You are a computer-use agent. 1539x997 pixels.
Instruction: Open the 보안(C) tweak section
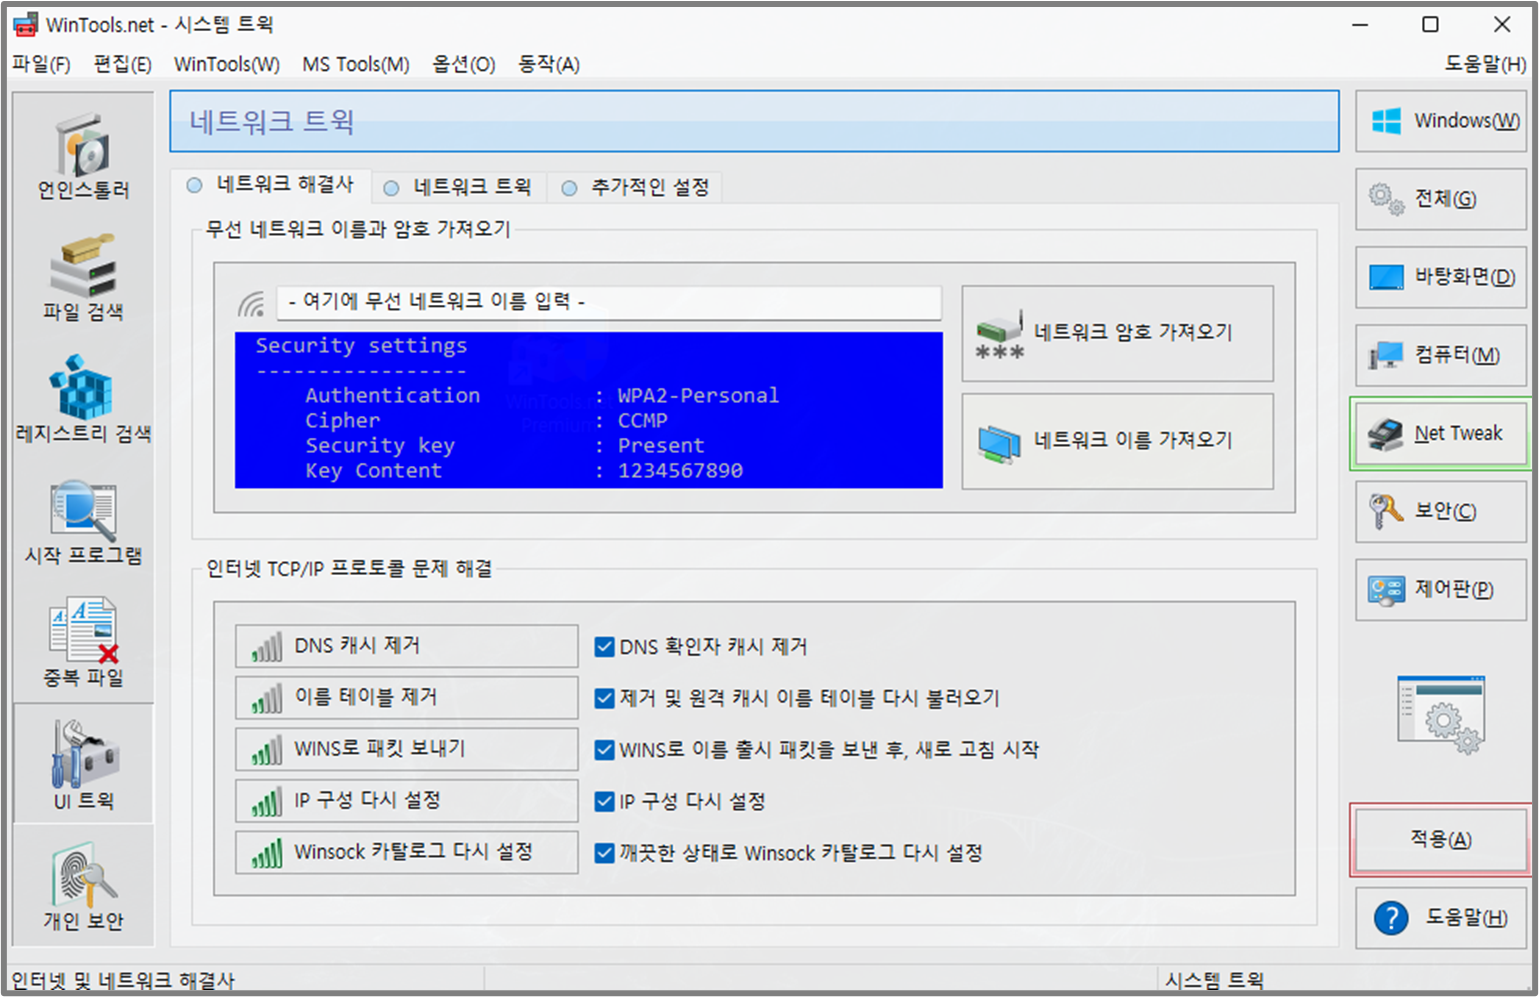point(1441,511)
